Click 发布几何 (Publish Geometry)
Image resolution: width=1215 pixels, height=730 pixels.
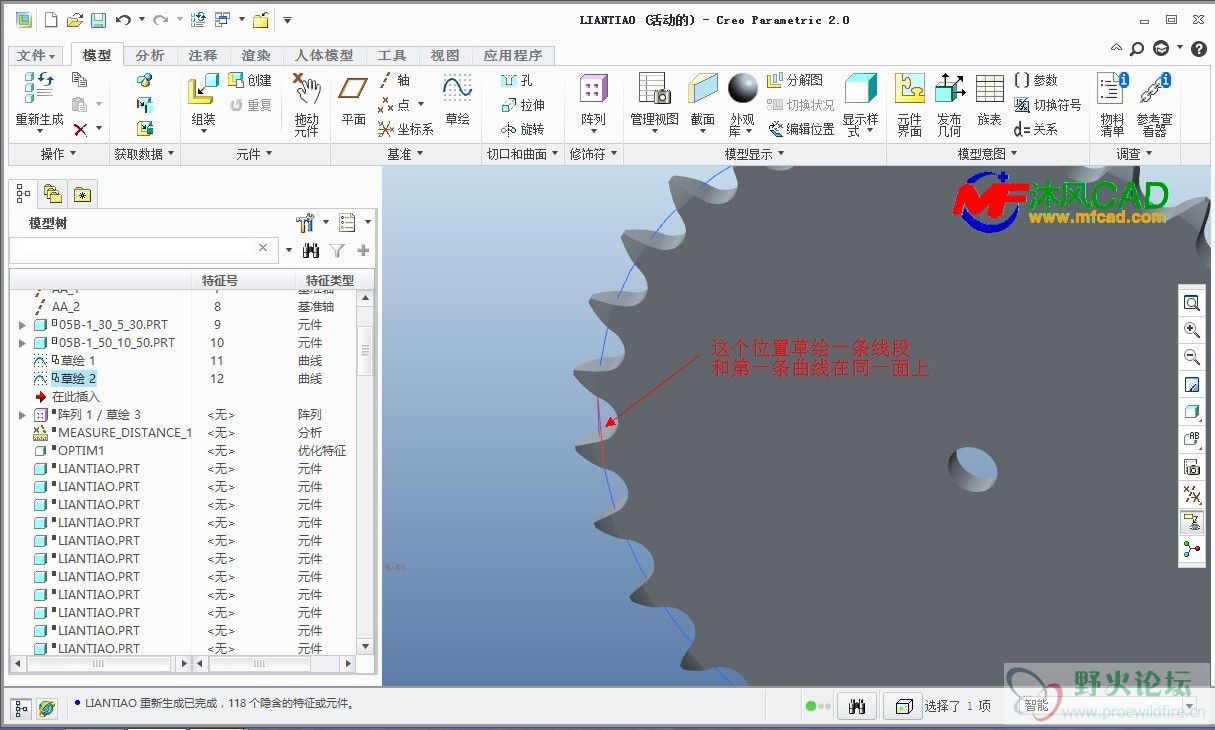pos(949,104)
